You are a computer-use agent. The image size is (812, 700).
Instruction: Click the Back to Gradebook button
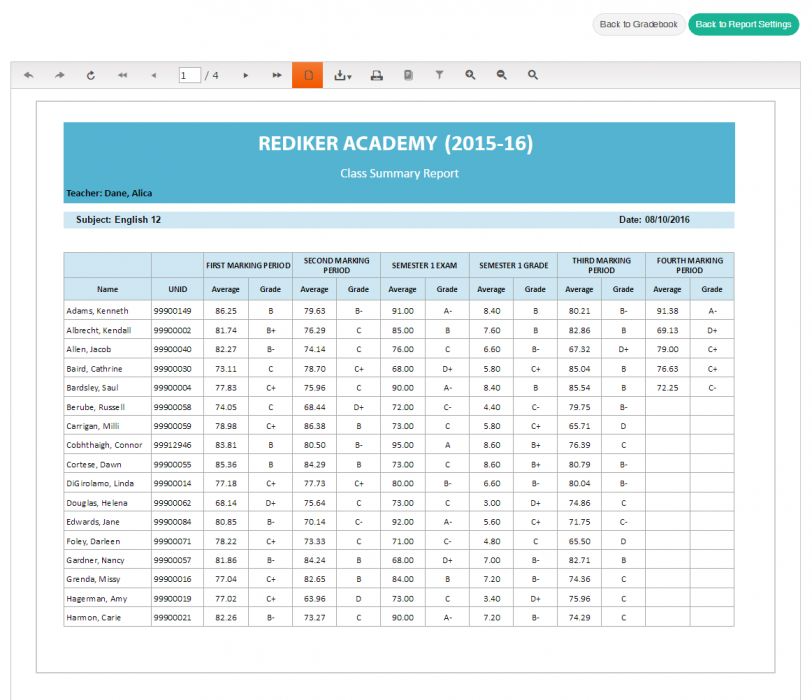(x=639, y=24)
